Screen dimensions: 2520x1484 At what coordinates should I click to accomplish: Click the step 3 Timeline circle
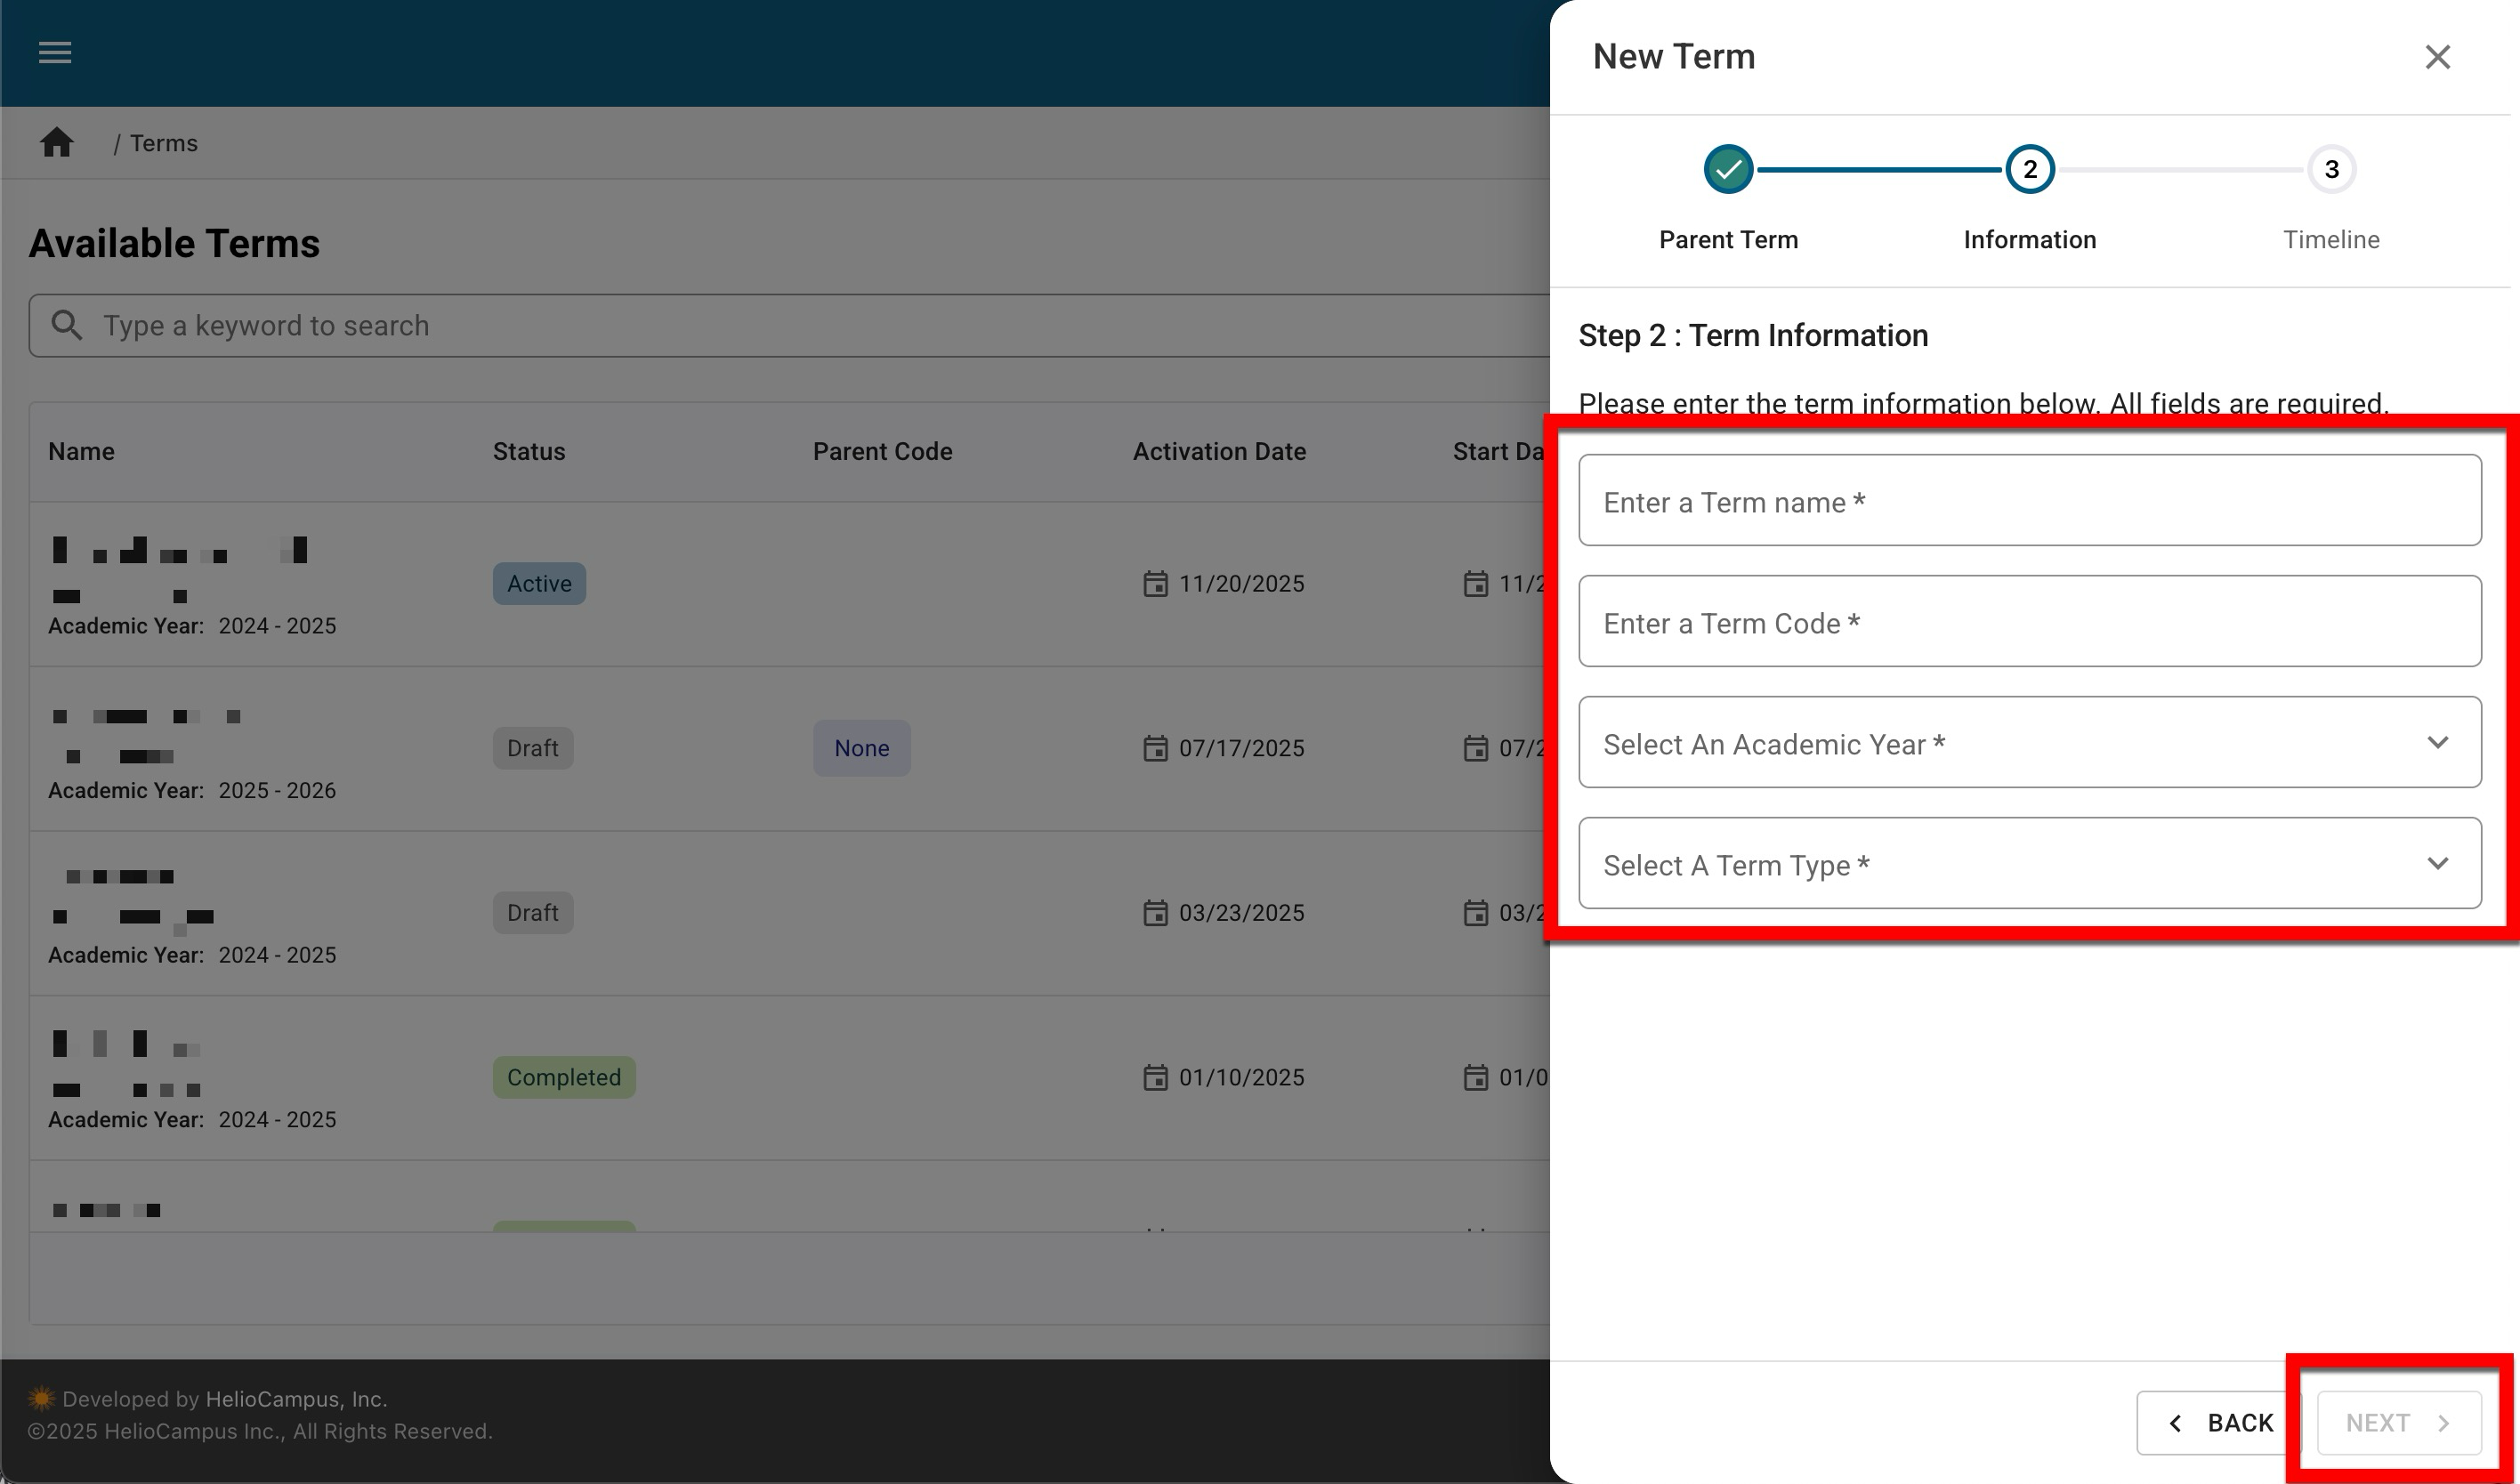(x=2331, y=169)
